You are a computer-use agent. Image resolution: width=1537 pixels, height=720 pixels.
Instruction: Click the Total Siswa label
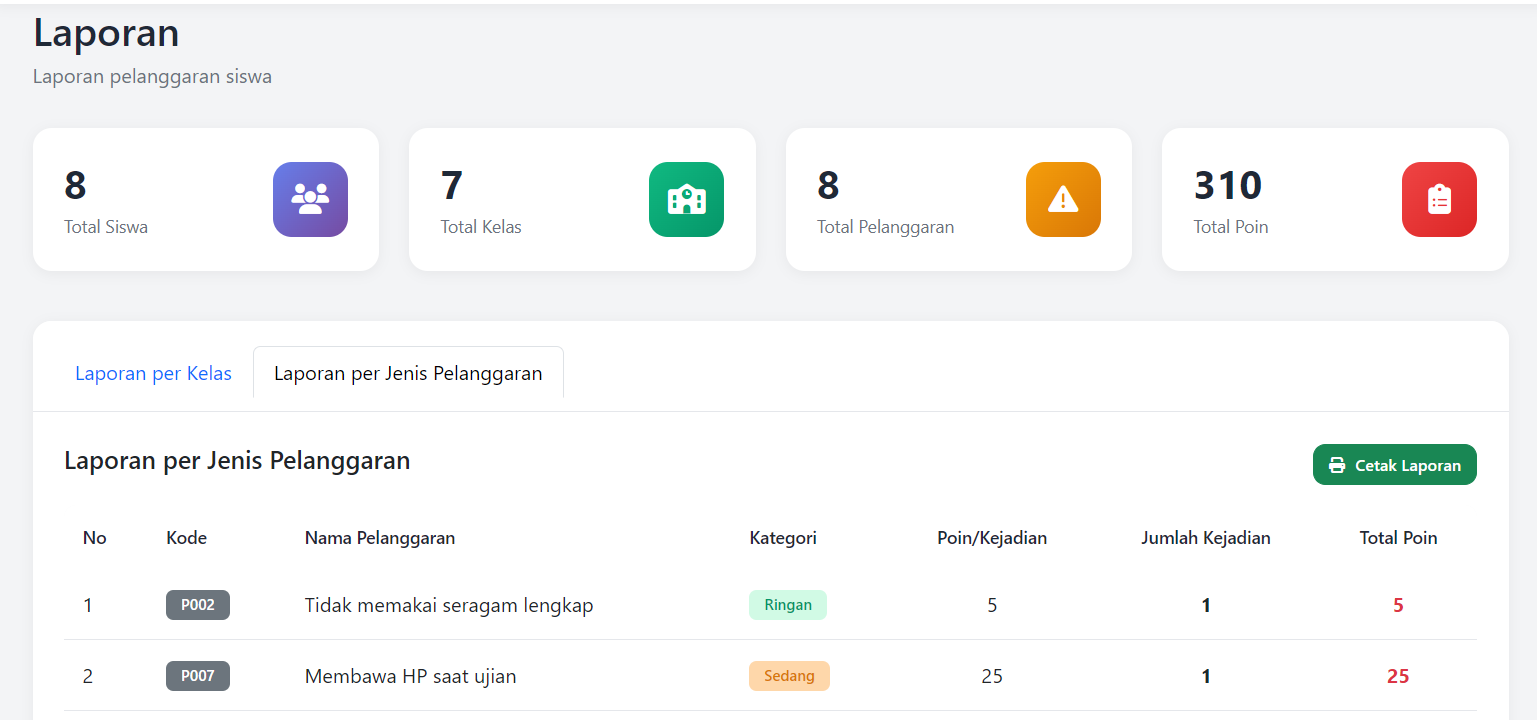click(x=106, y=227)
